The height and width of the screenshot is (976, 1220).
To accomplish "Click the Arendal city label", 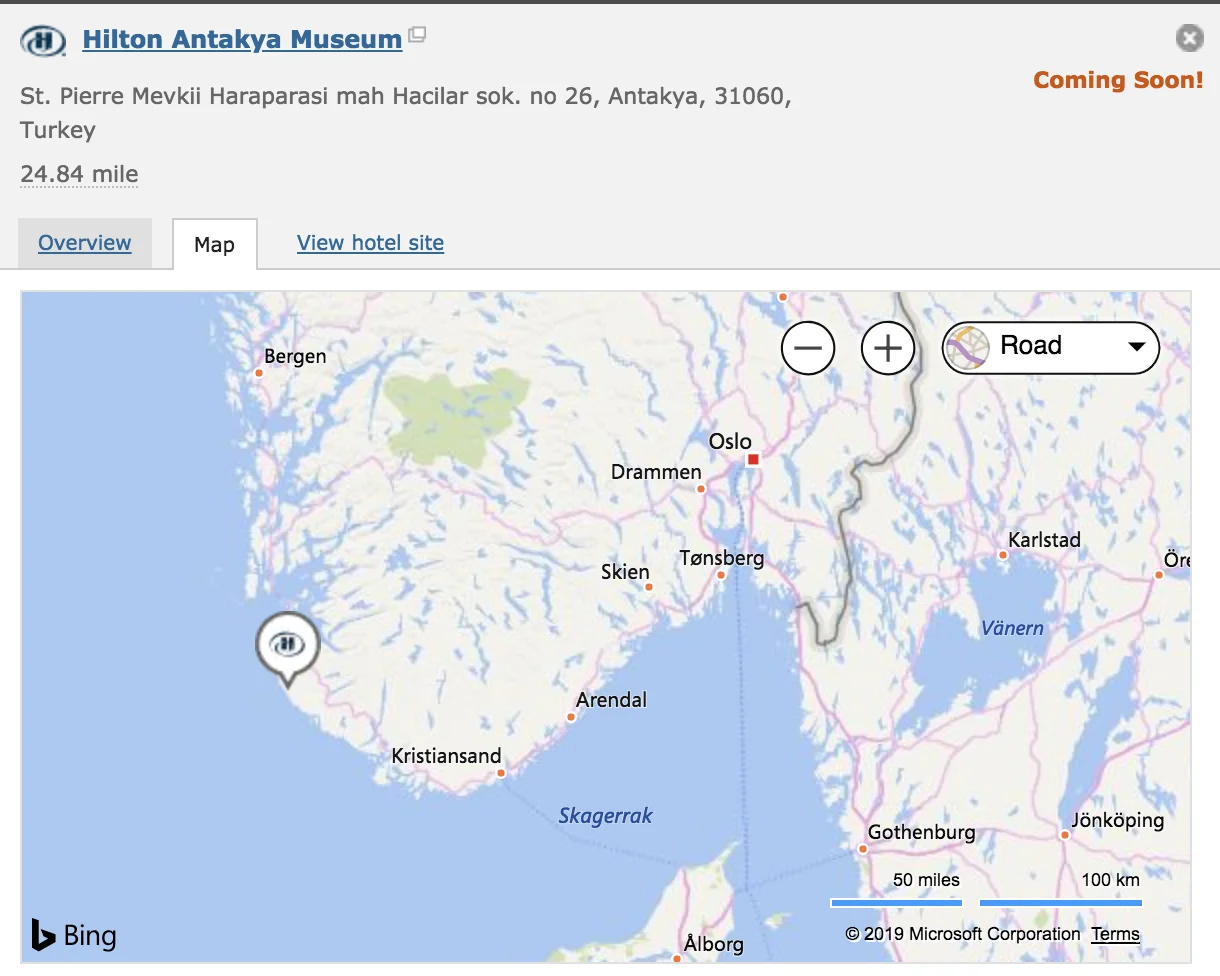I will click(x=611, y=700).
